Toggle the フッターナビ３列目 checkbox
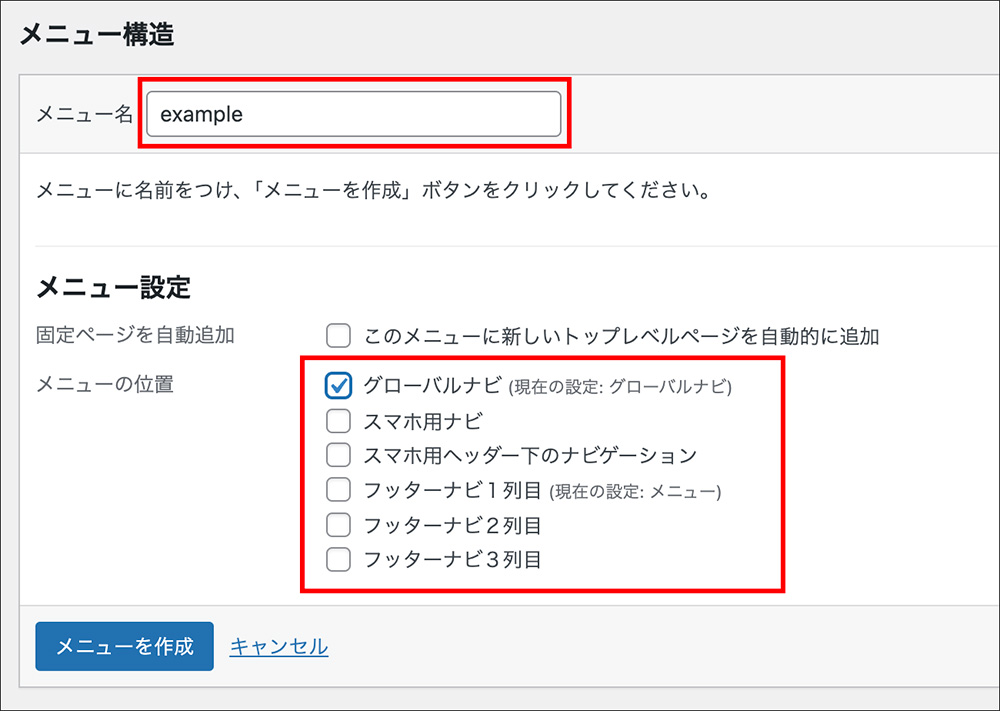1000x711 pixels. [x=338, y=560]
